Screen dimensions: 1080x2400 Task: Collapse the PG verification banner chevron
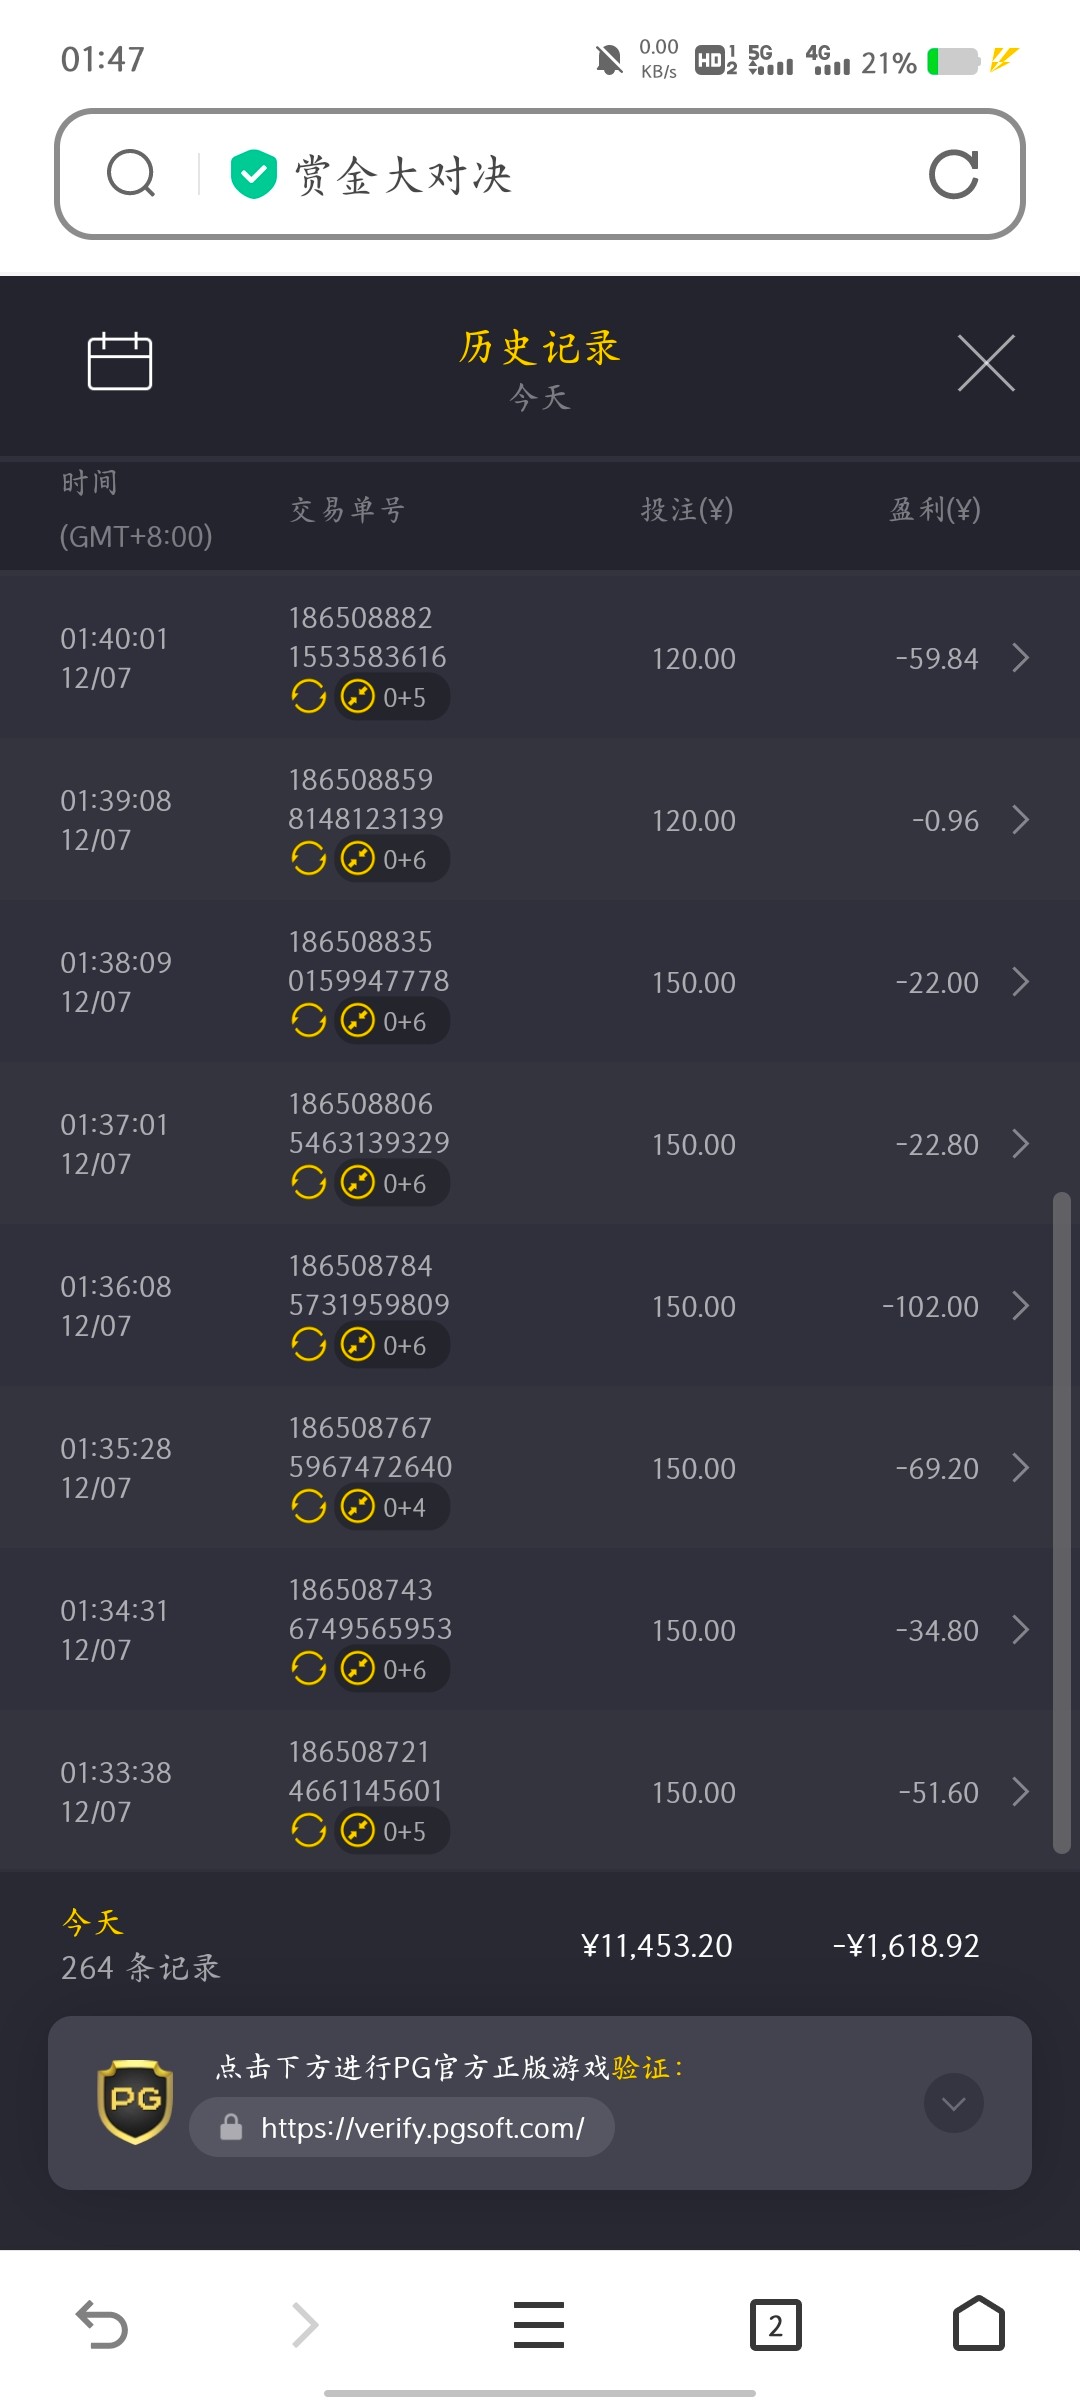pos(953,2104)
